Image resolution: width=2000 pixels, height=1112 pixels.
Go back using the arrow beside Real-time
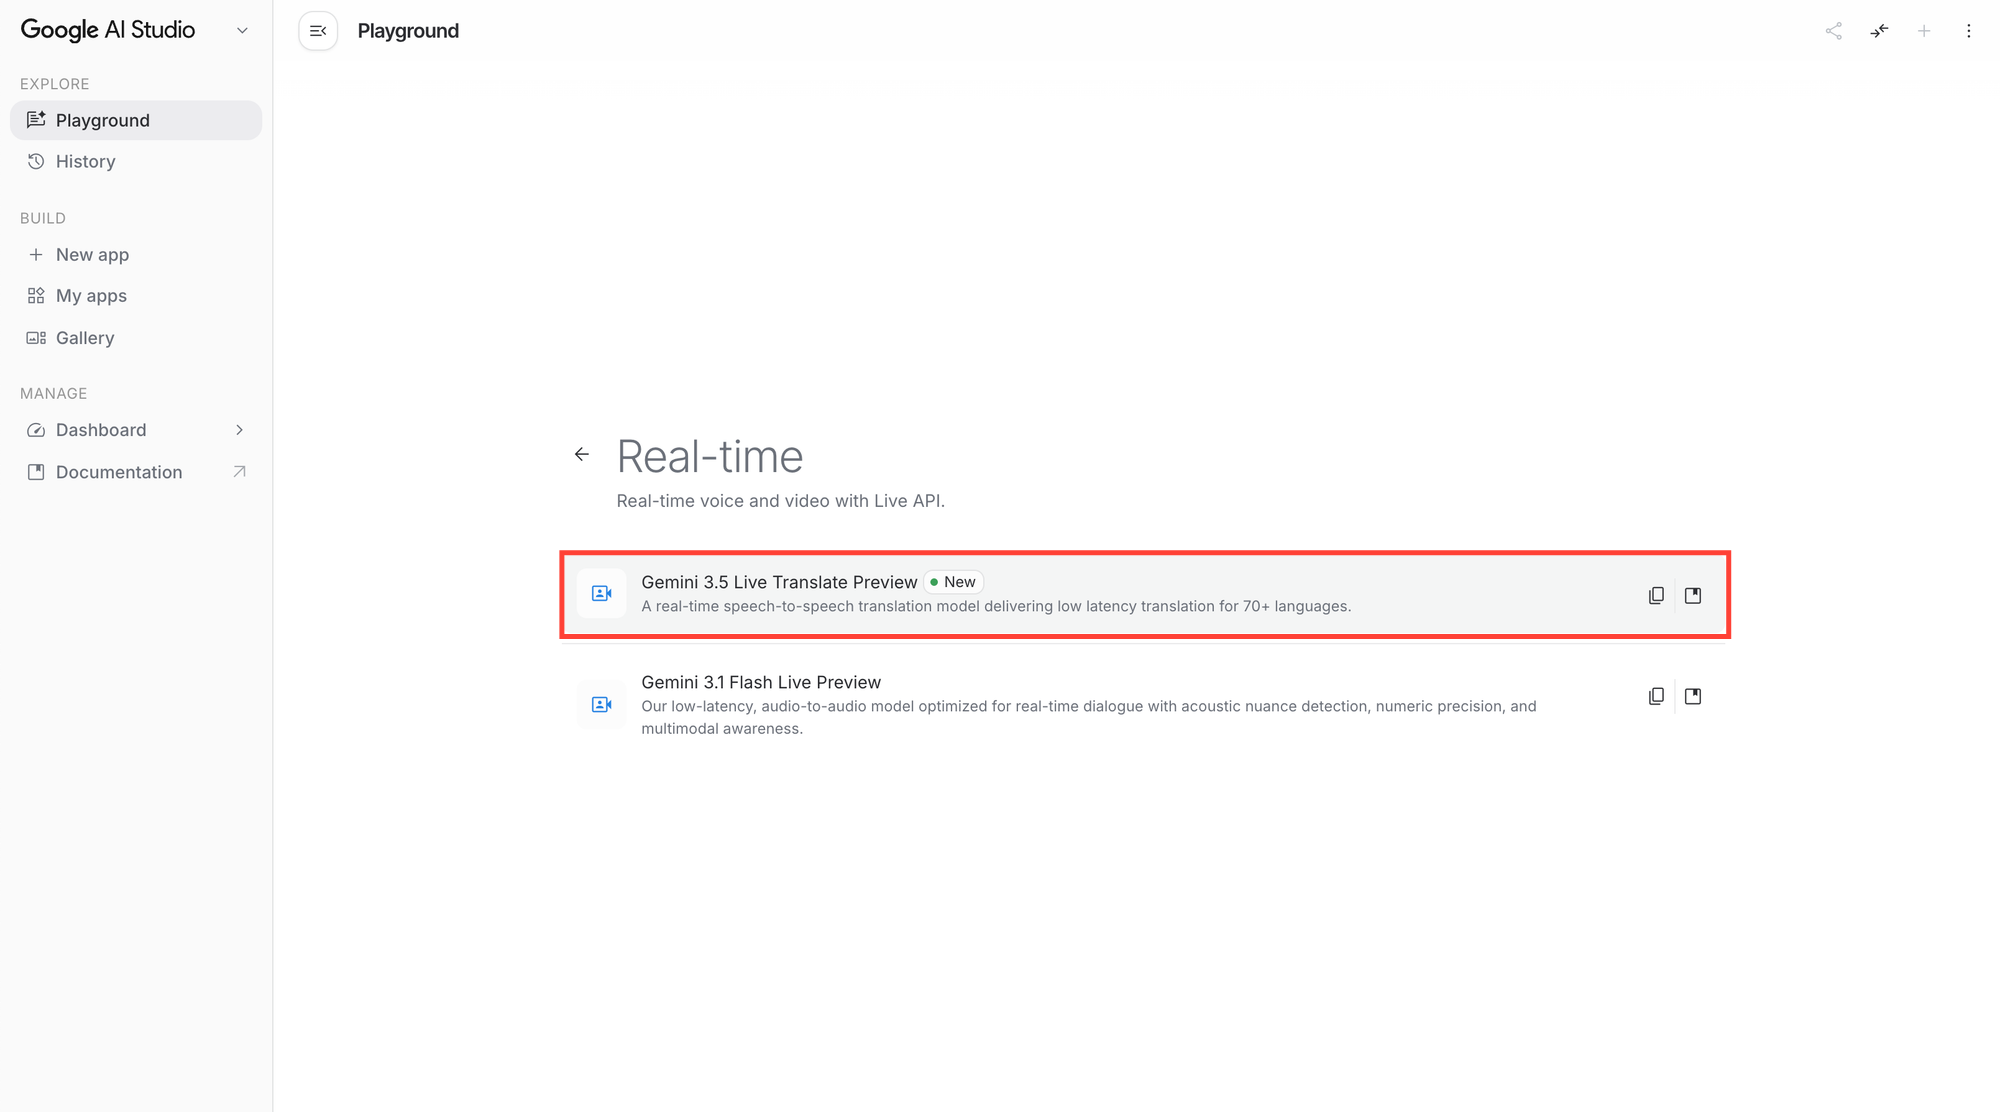pyautogui.click(x=582, y=455)
